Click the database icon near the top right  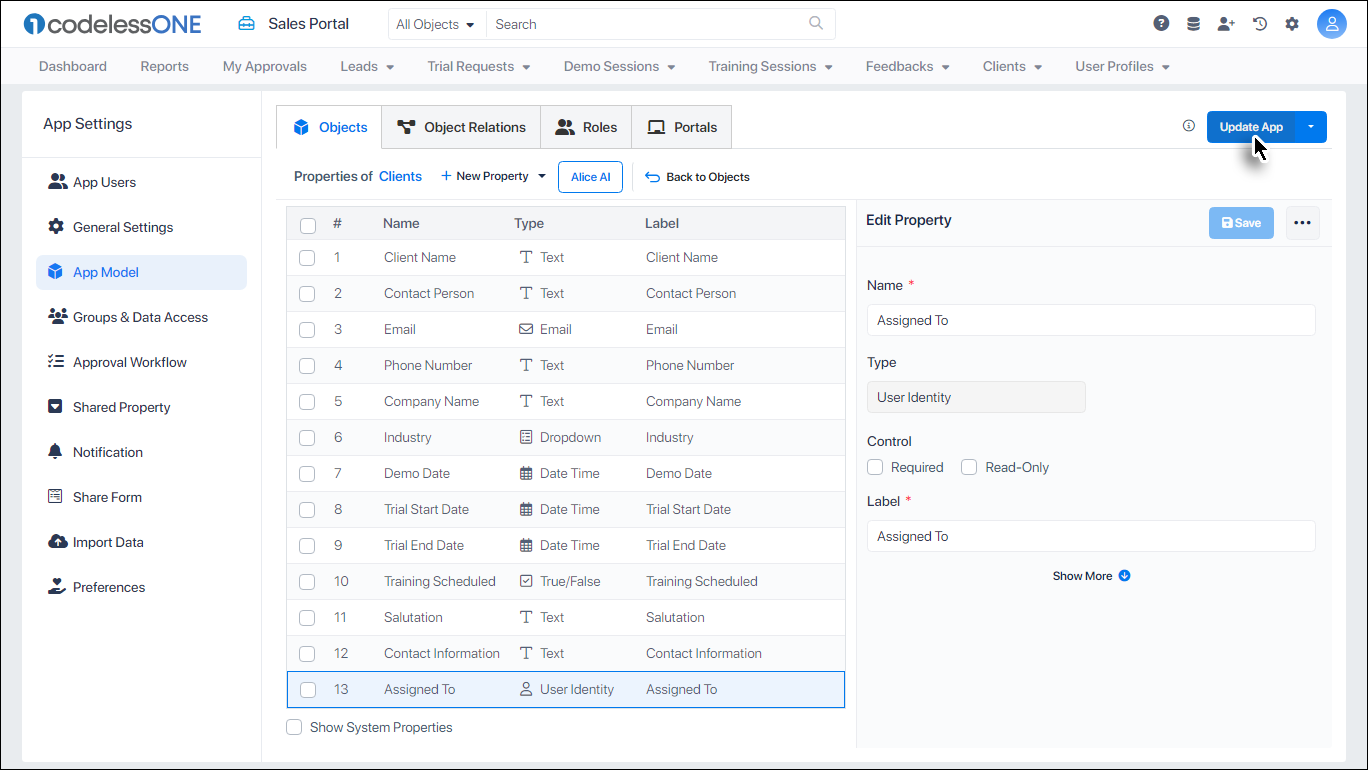1193,22
